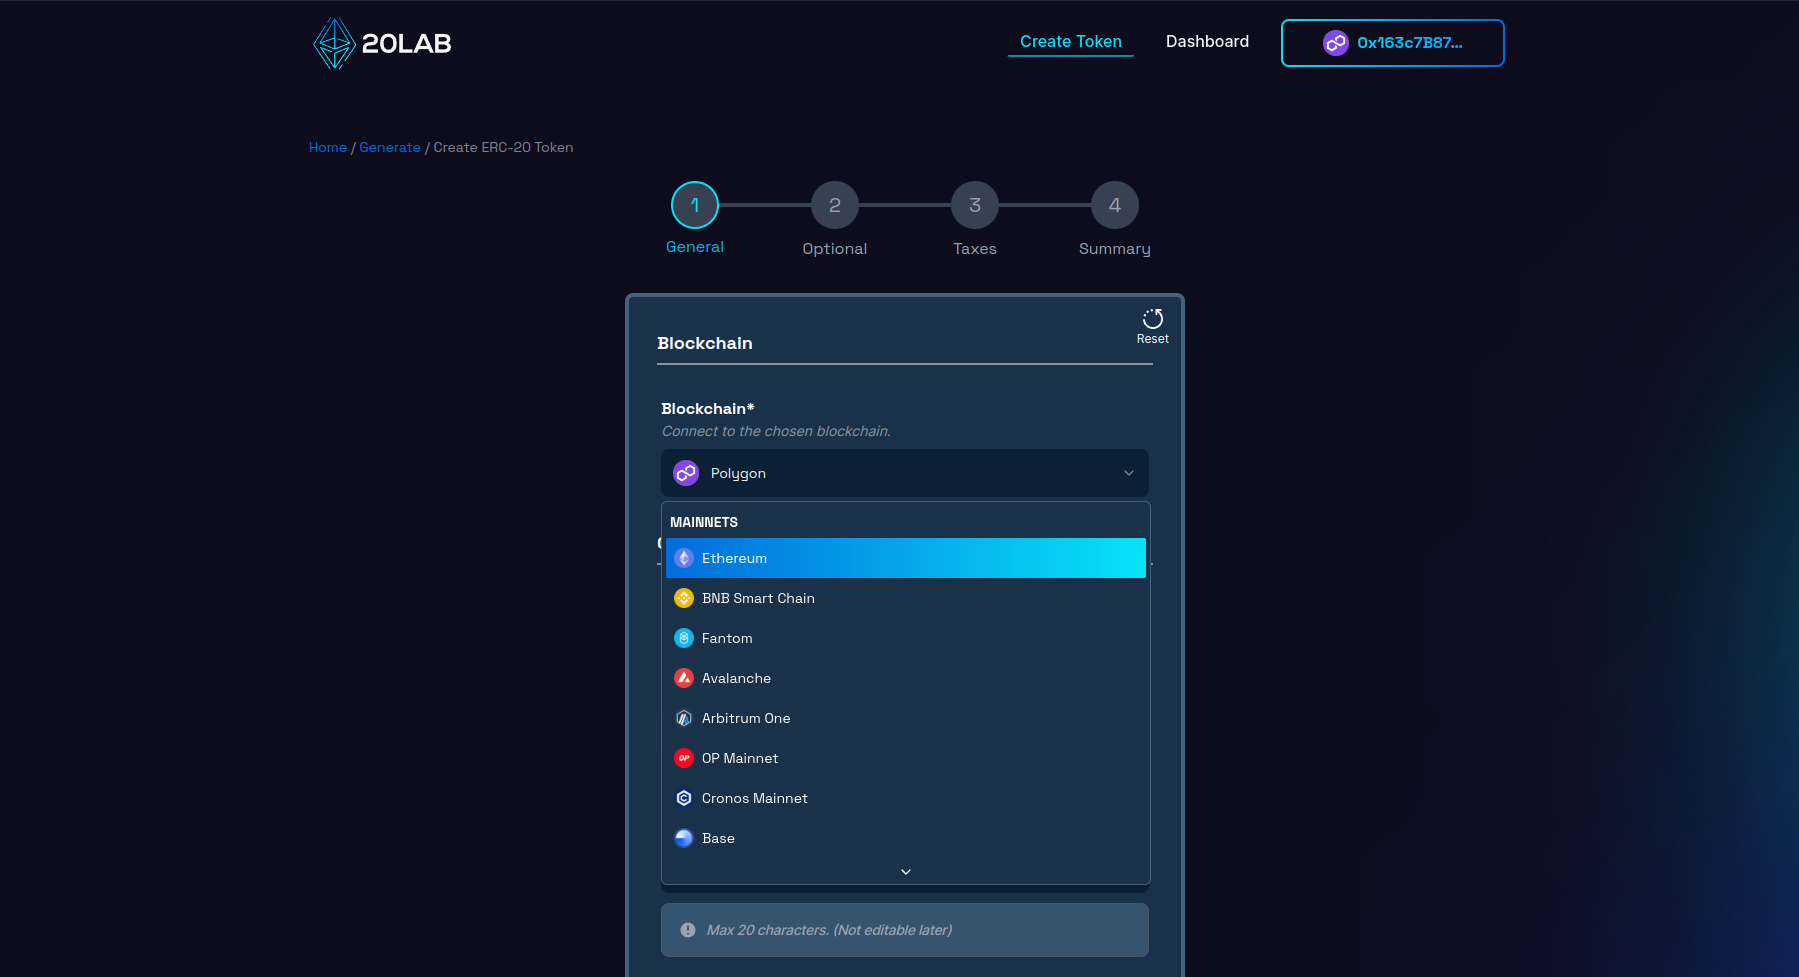Choose Arbitrum One option
1799x977 pixels.
pos(905,718)
